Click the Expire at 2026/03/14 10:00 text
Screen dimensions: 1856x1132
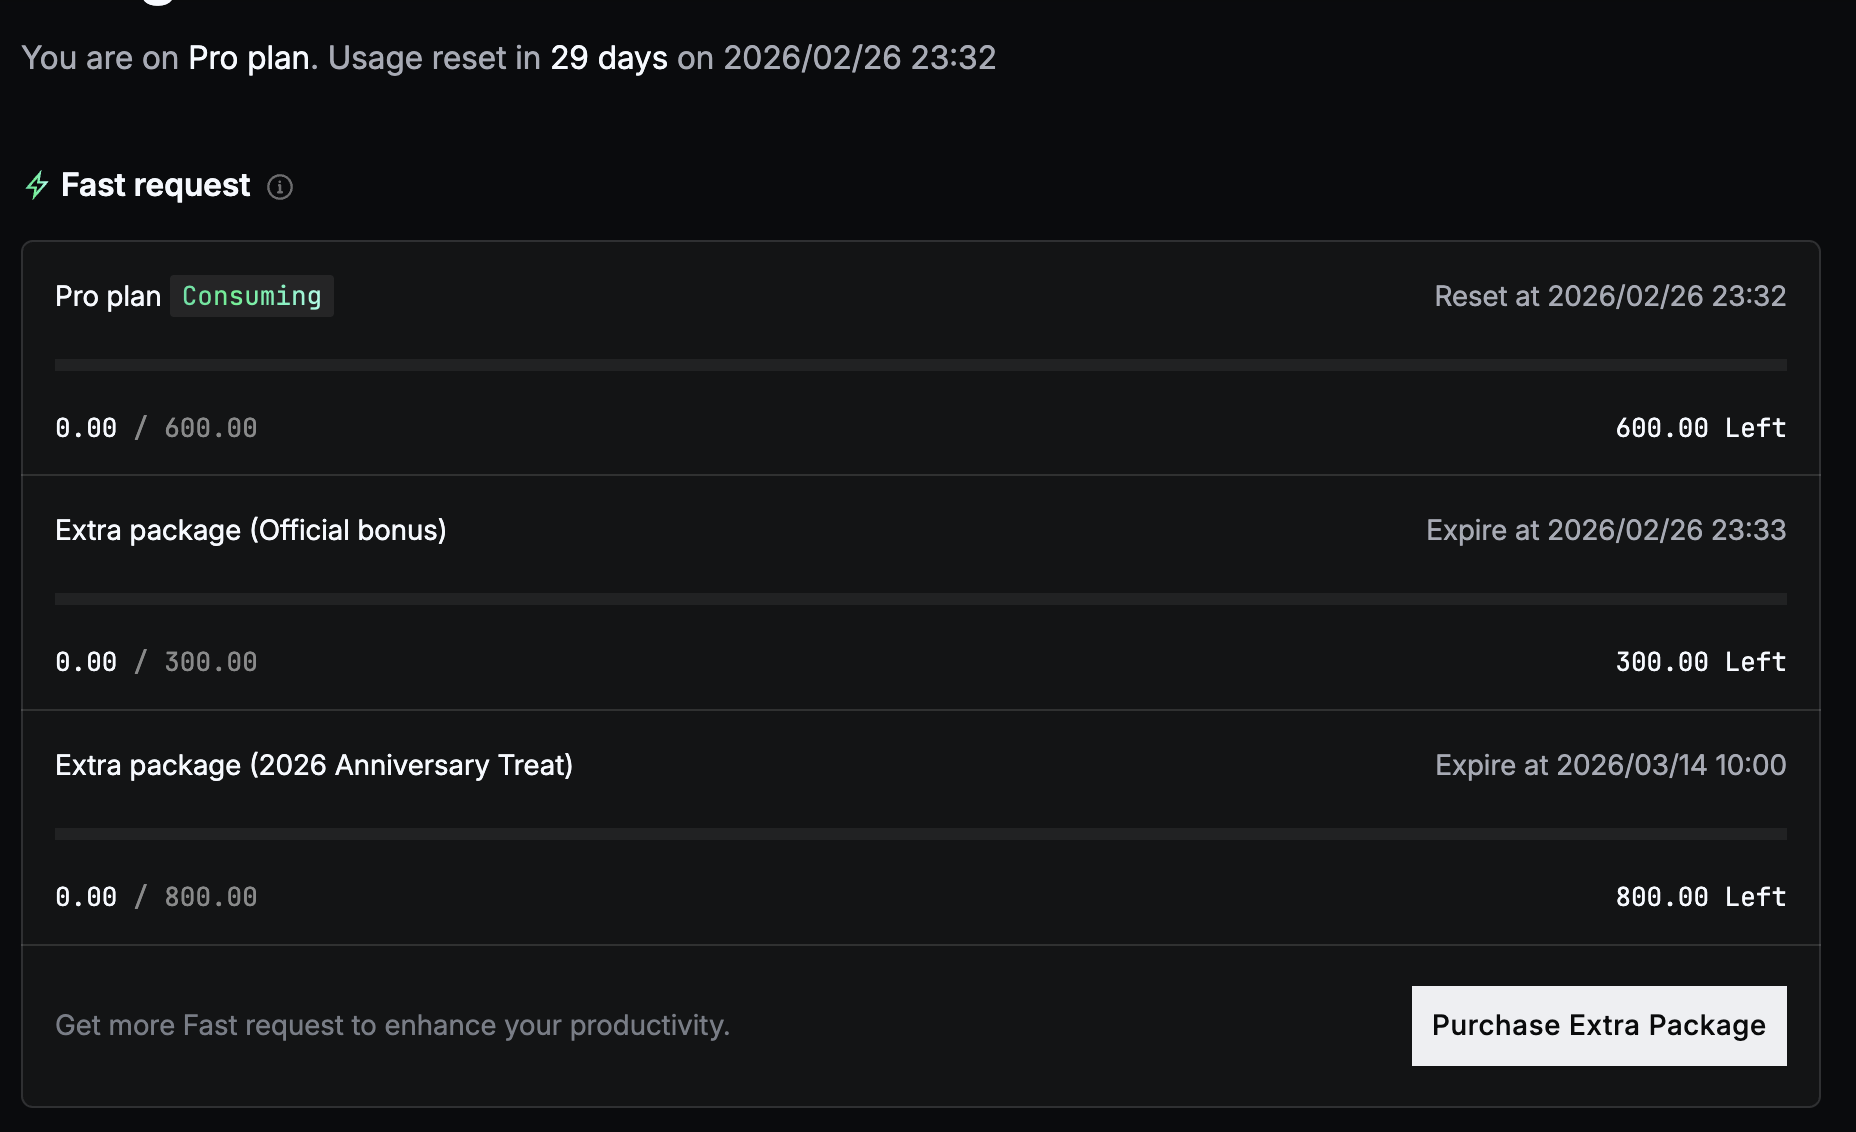pos(1610,765)
